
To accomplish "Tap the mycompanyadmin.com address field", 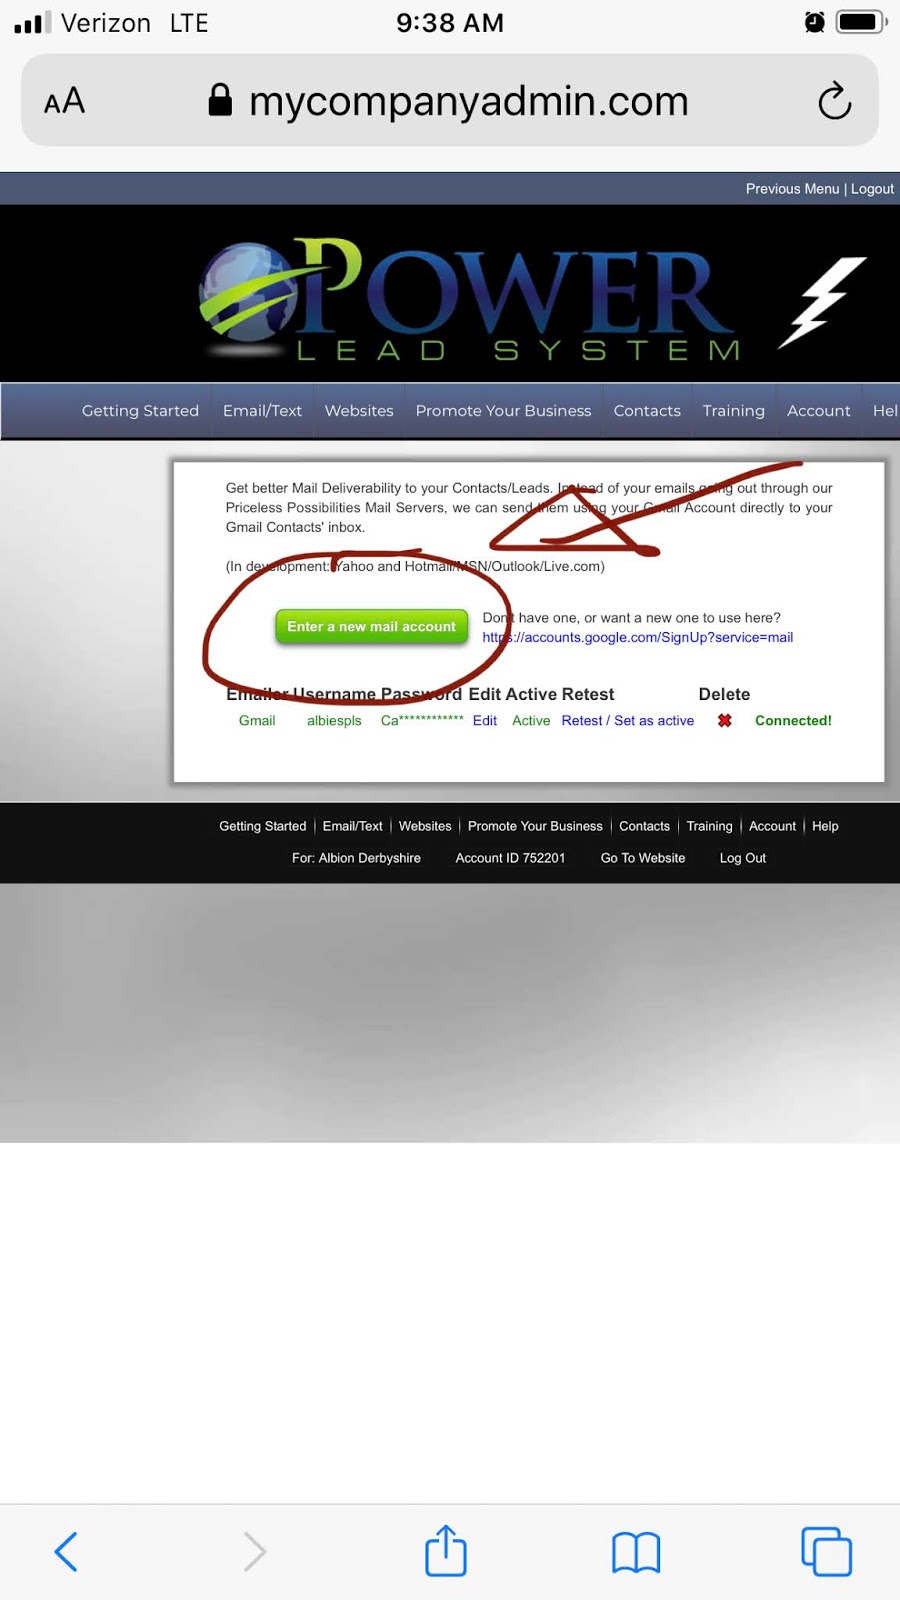I will (450, 101).
